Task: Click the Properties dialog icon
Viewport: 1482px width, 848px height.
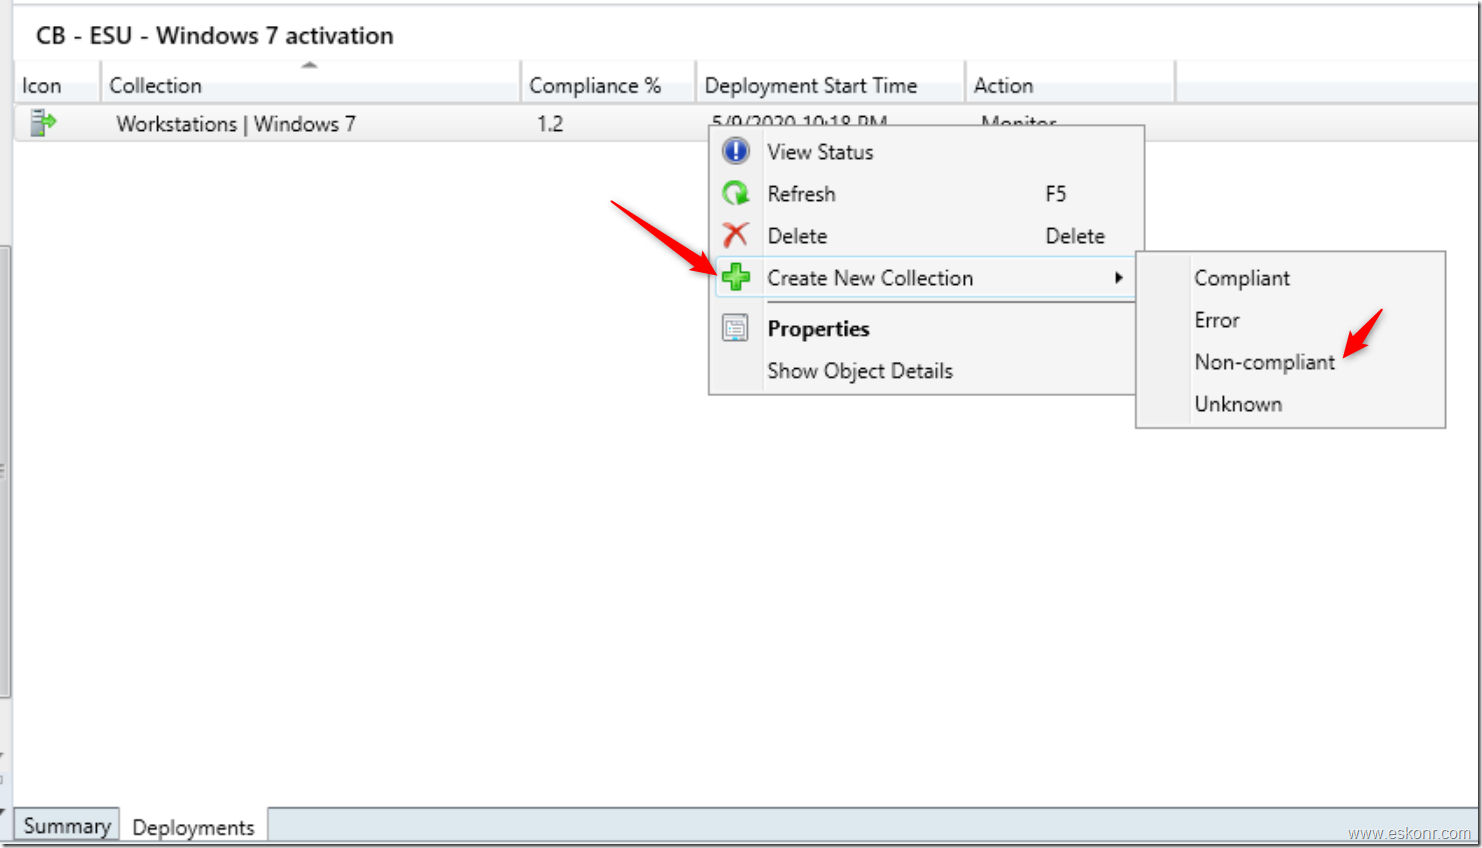Action: click(x=737, y=328)
